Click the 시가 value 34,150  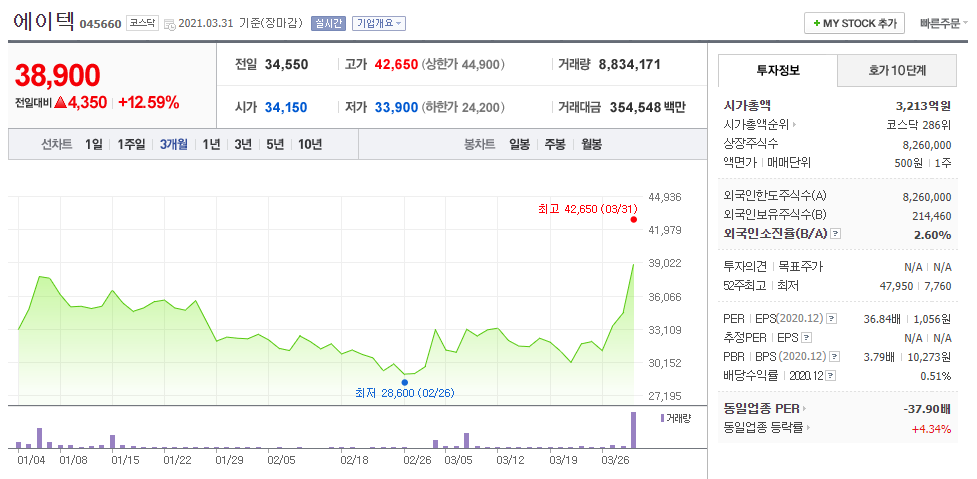pos(286,107)
